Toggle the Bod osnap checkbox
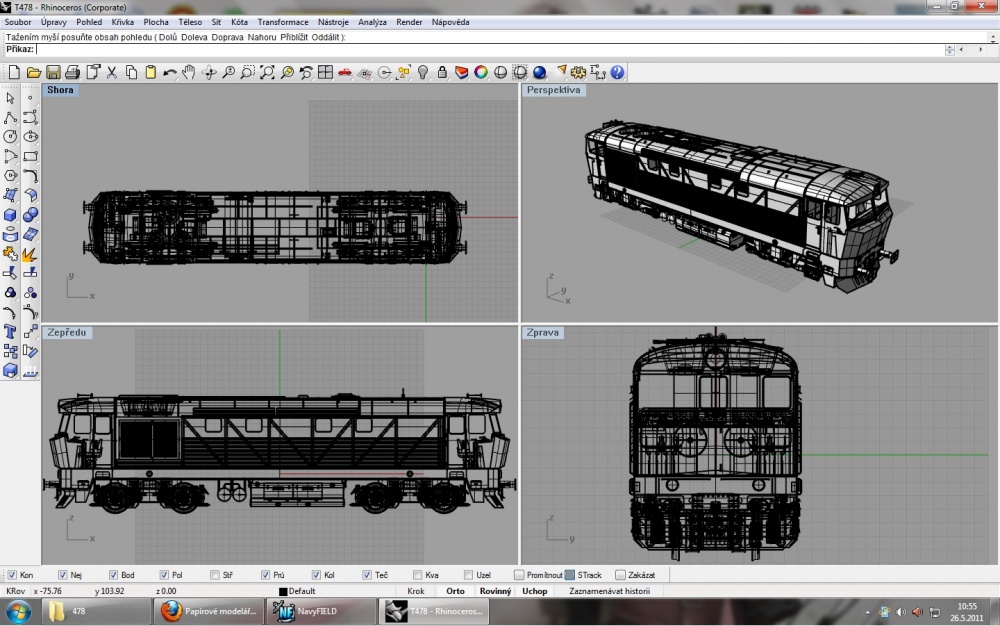The image size is (1000, 626). (113, 575)
